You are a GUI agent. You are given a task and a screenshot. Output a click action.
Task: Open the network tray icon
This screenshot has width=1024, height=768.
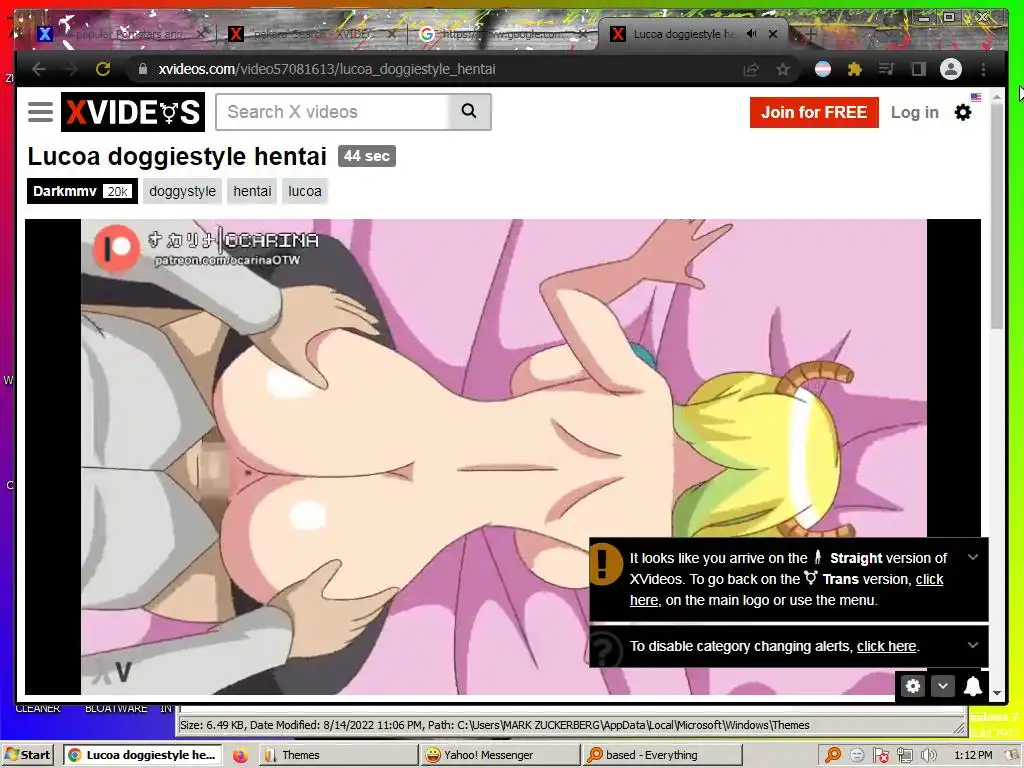click(x=905, y=755)
